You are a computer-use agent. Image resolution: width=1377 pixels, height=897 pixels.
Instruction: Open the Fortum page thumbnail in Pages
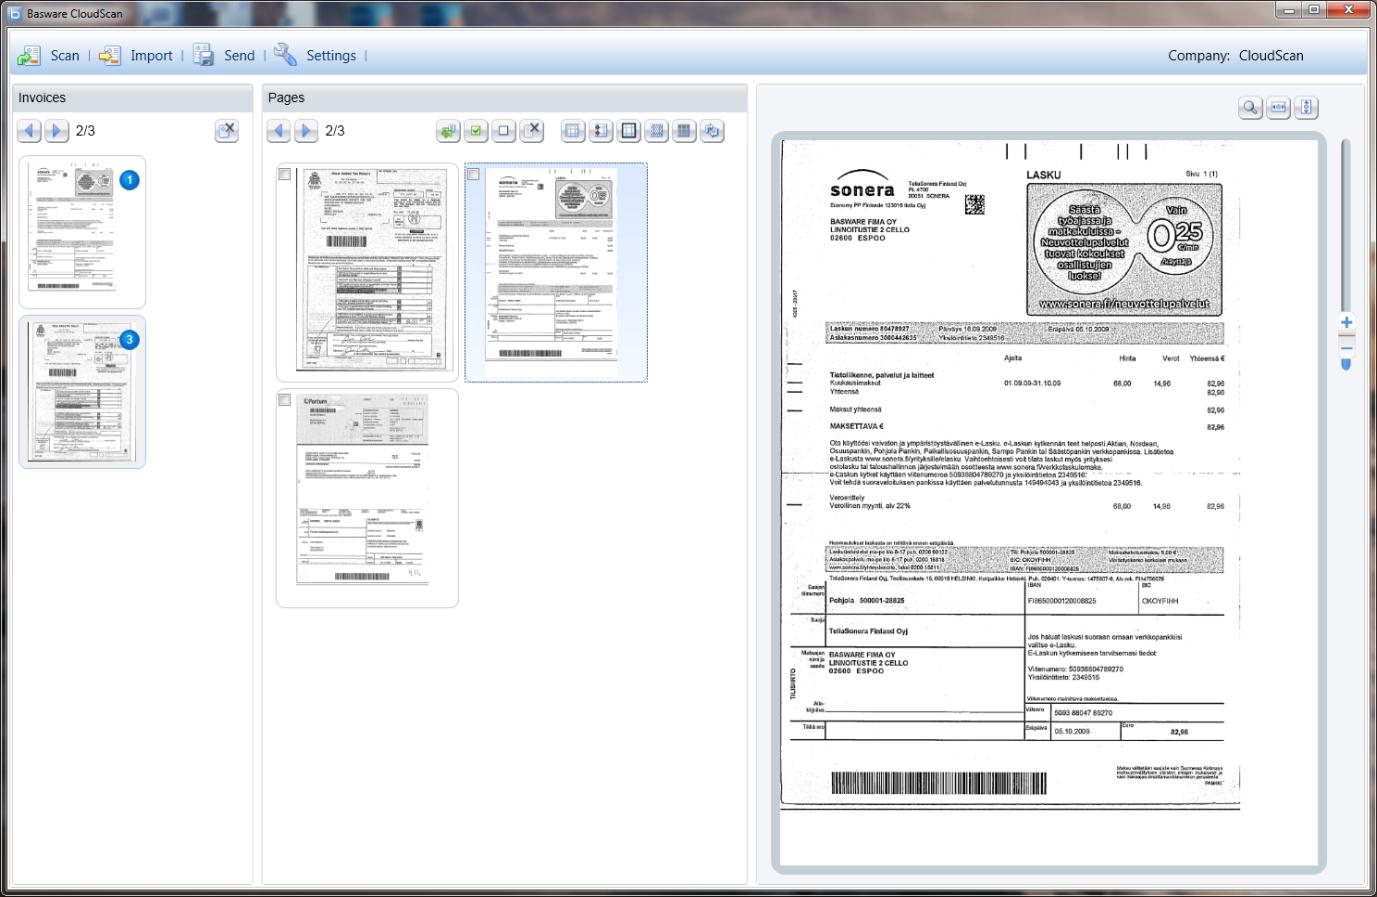(x=367, y=498)
